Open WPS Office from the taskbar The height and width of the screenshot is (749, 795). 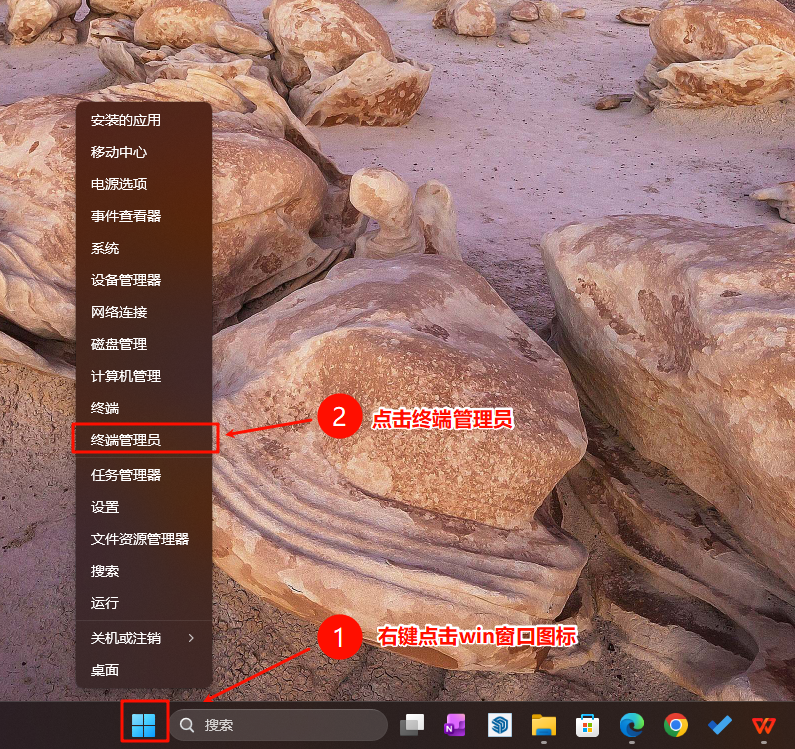[763, 725]
